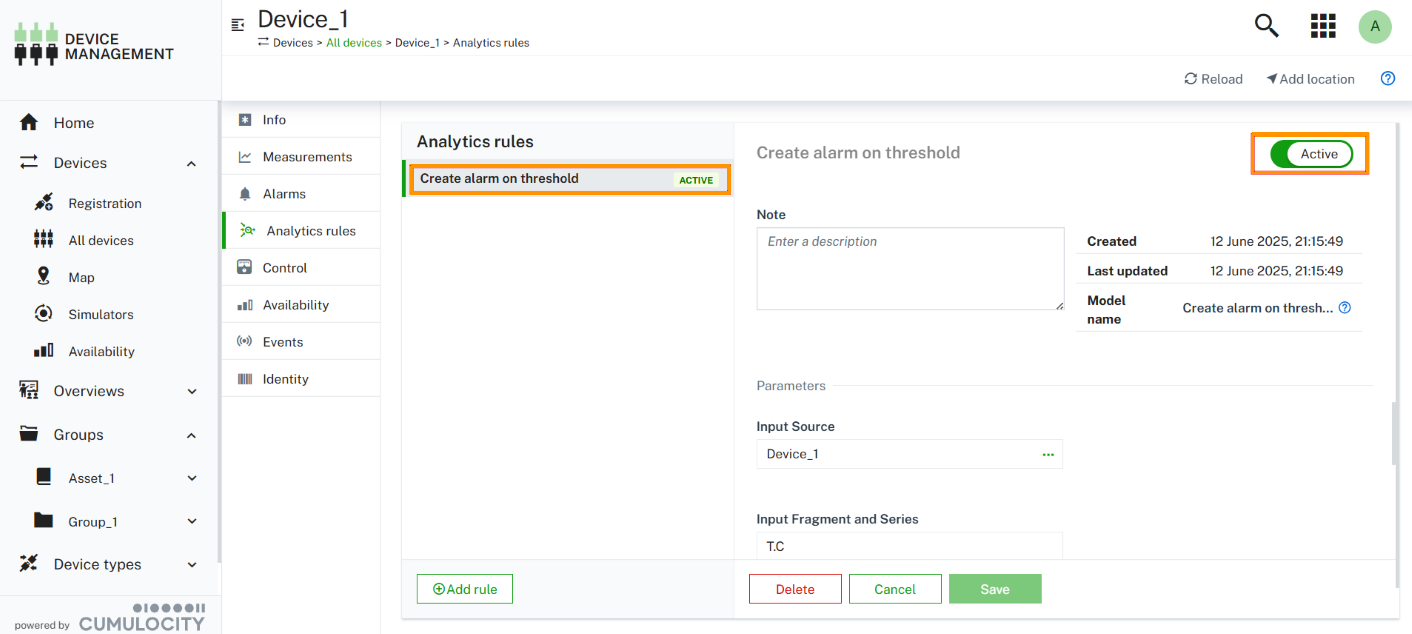This screenshot has height=634, width=1412.
Task: Select the Create alarm on threshold rule
Action: 568,179
